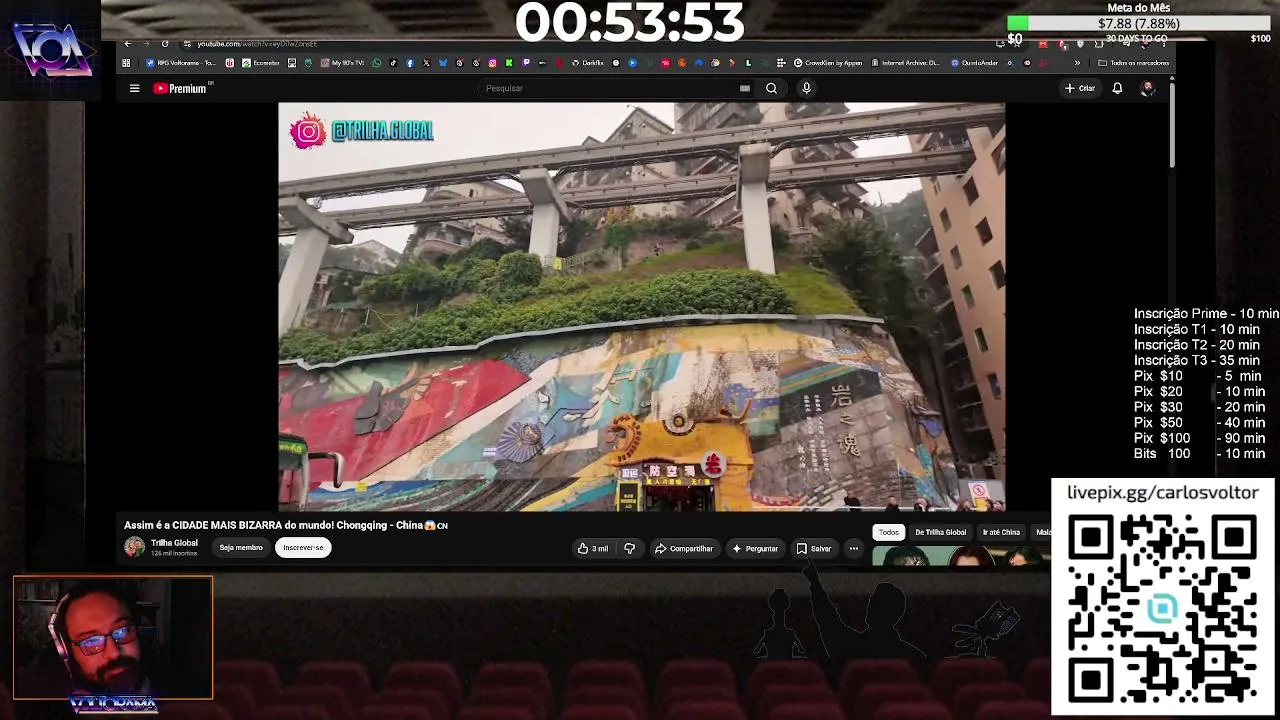Open the browser apps grid shortcut
Viewport: 1280px width, 720px height.
click(x=126, y=63)
